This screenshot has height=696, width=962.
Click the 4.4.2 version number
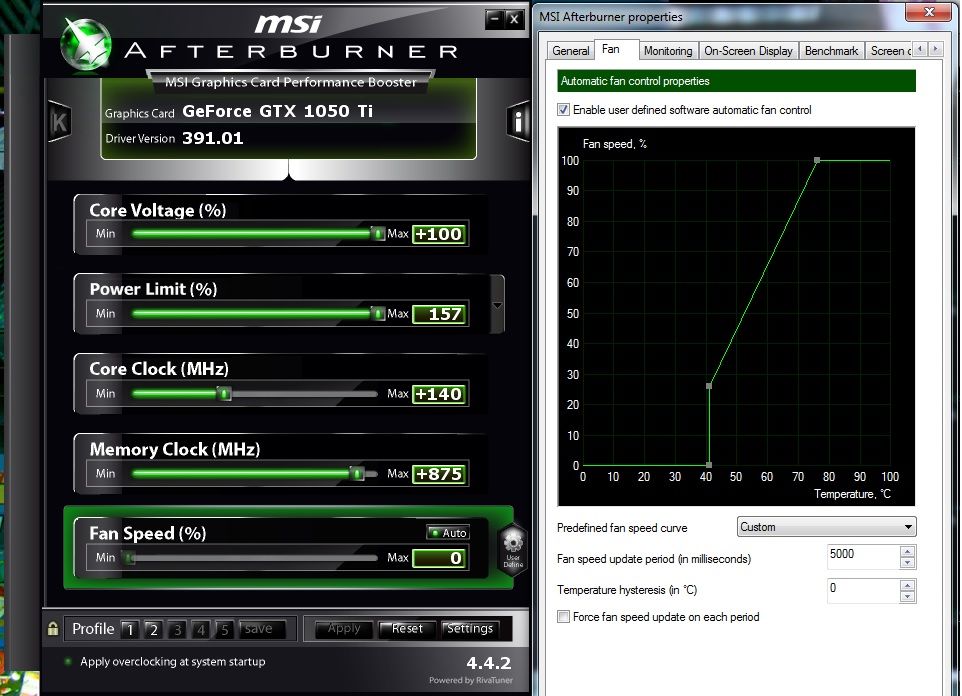(x=488, y=663)
